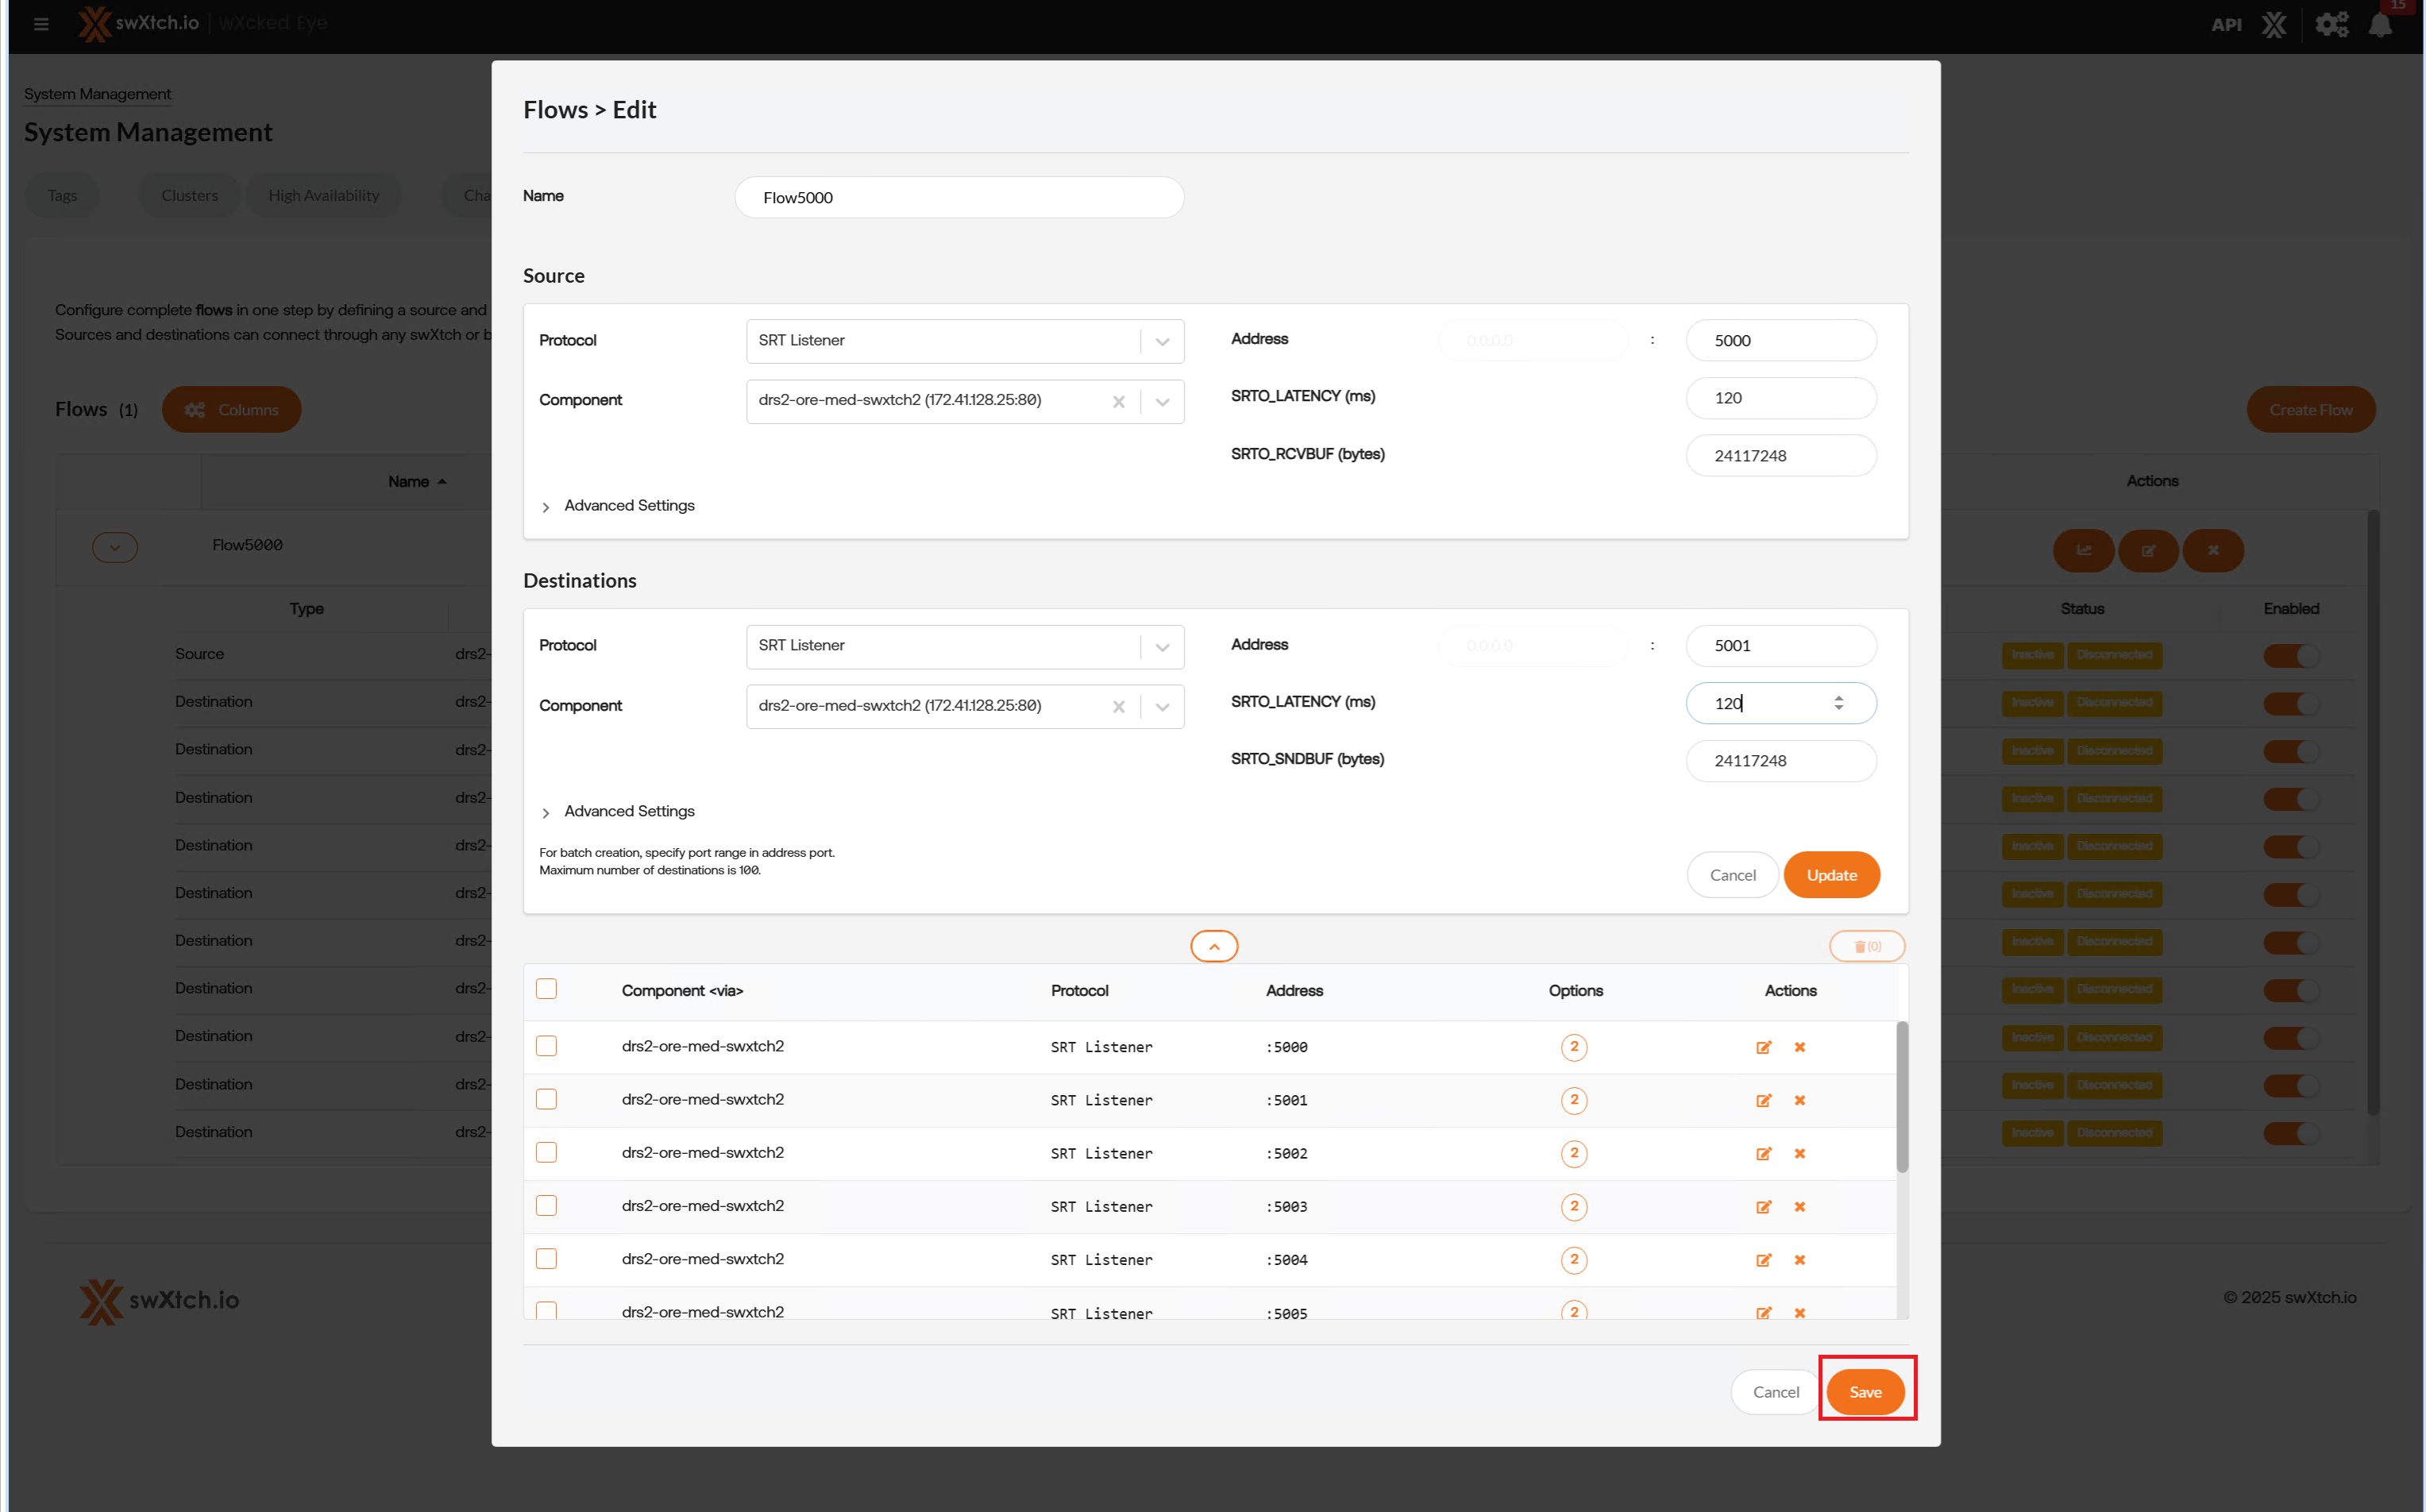Open Destinations Component dropdown
Image resolution: width=2426 pixels, height=1512 pixels.
click(1162, 706)
